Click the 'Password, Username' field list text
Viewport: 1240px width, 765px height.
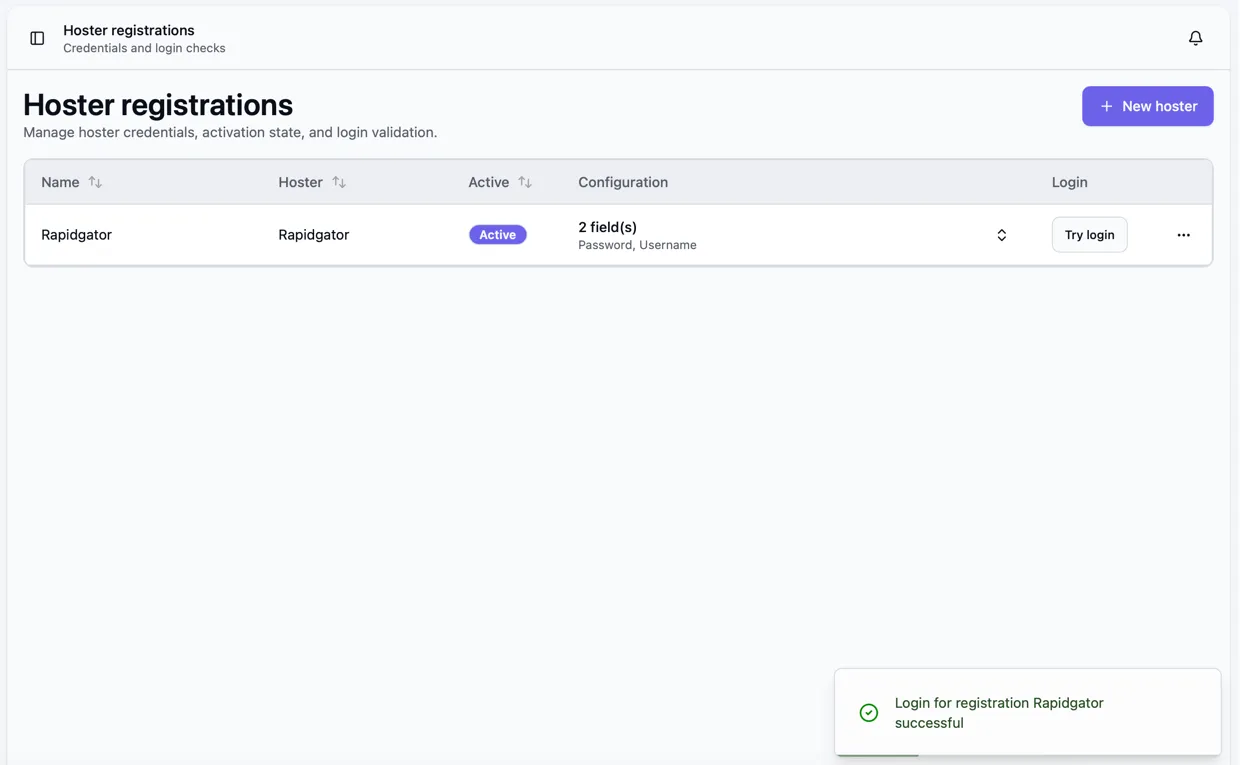tap(637, 245)
